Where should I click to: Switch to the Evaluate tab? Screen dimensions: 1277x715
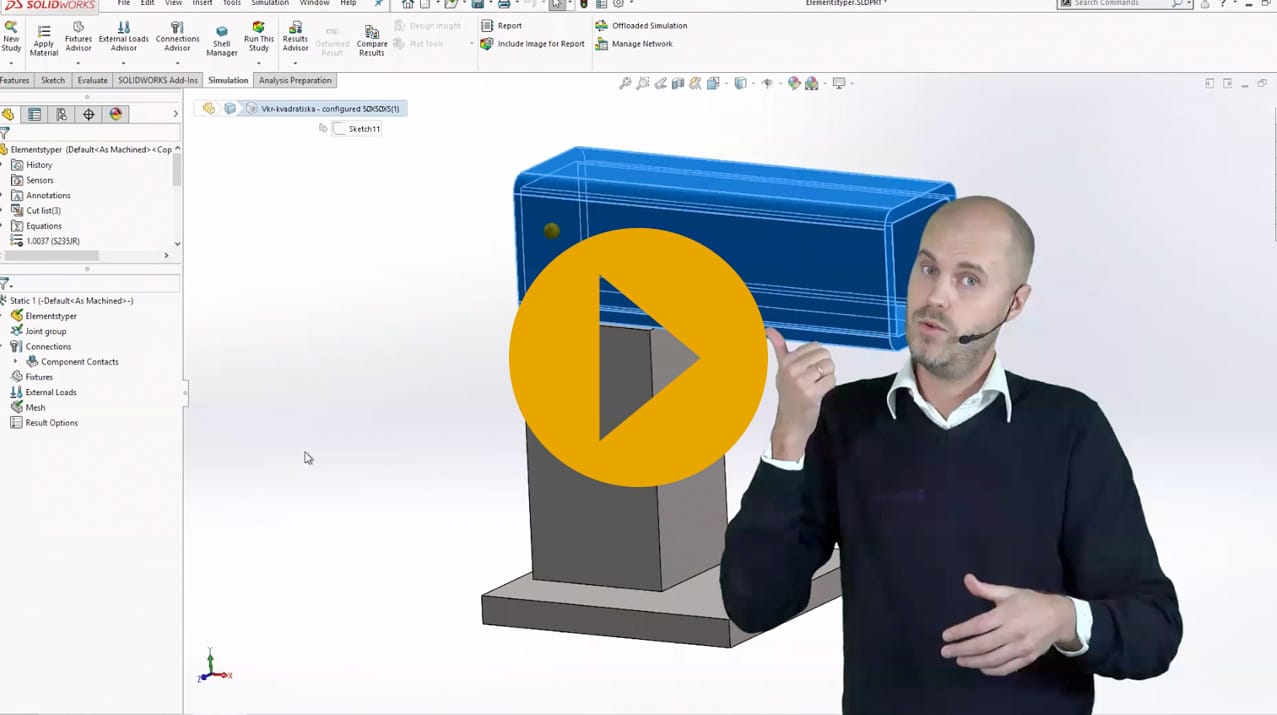click(92, 80)
